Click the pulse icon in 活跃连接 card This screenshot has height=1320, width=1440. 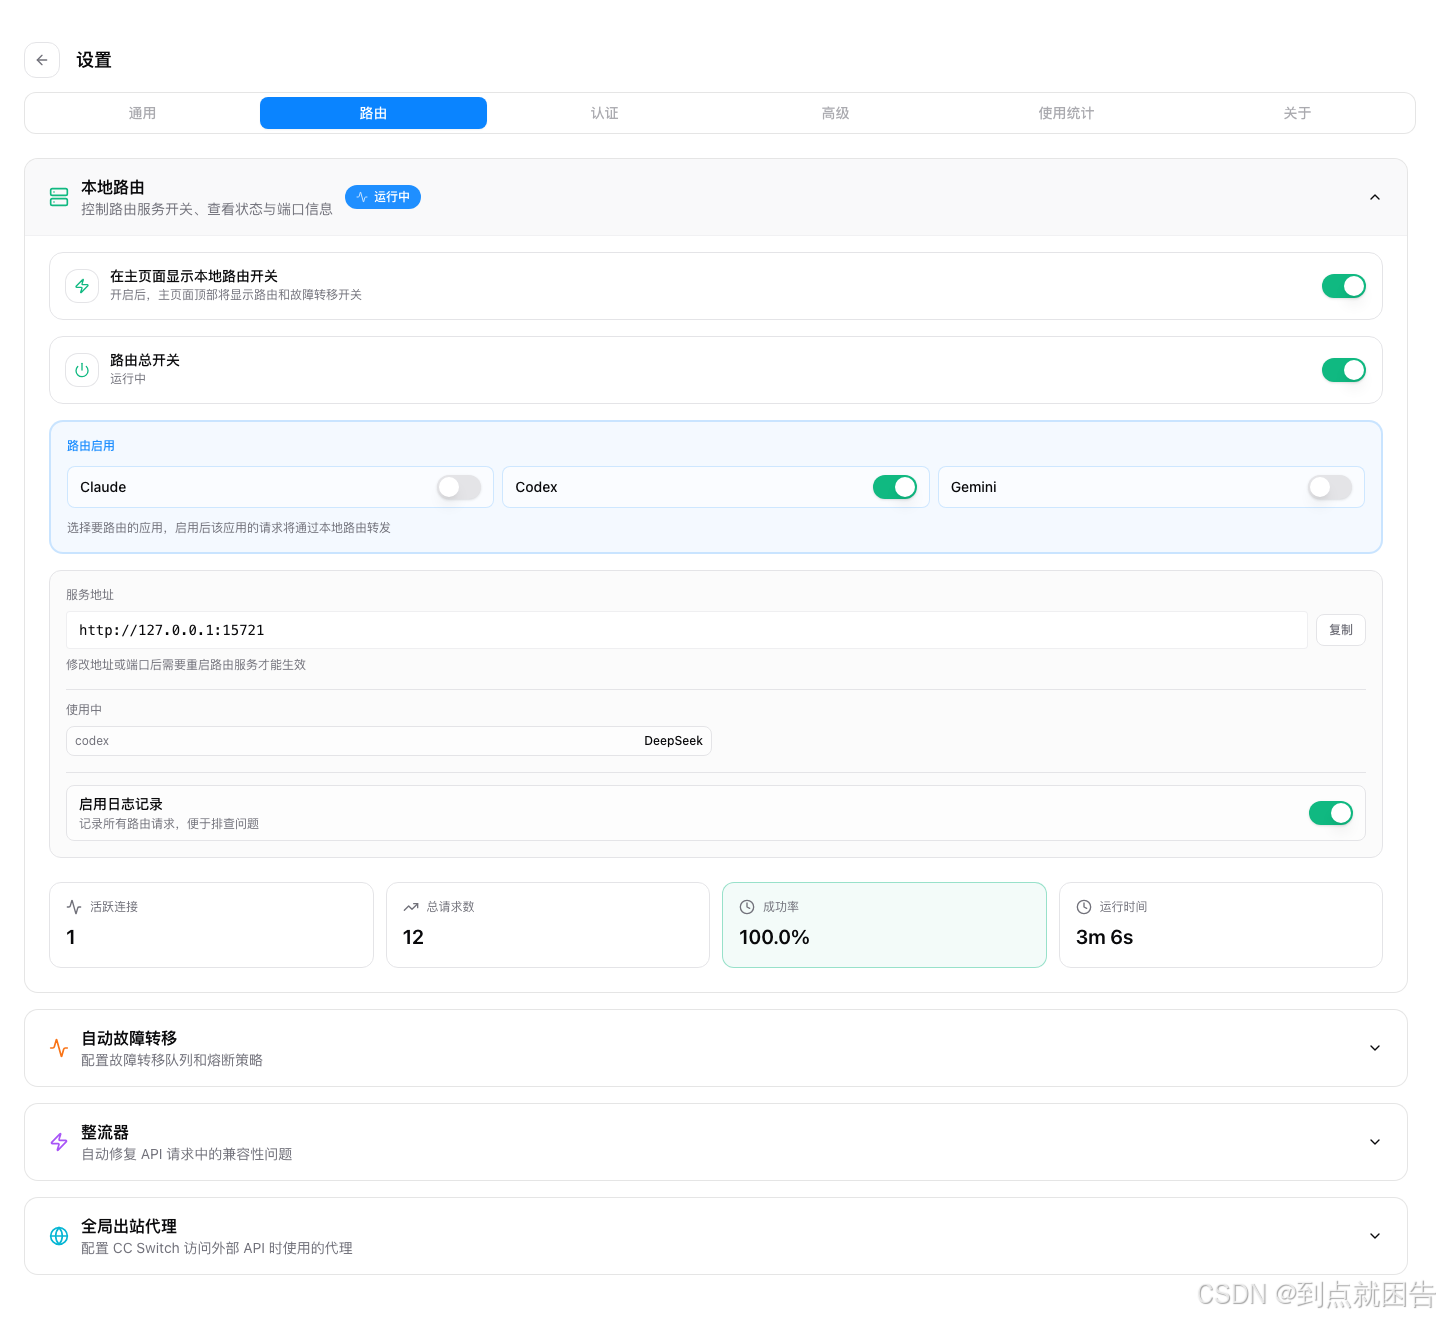point(74,907)
